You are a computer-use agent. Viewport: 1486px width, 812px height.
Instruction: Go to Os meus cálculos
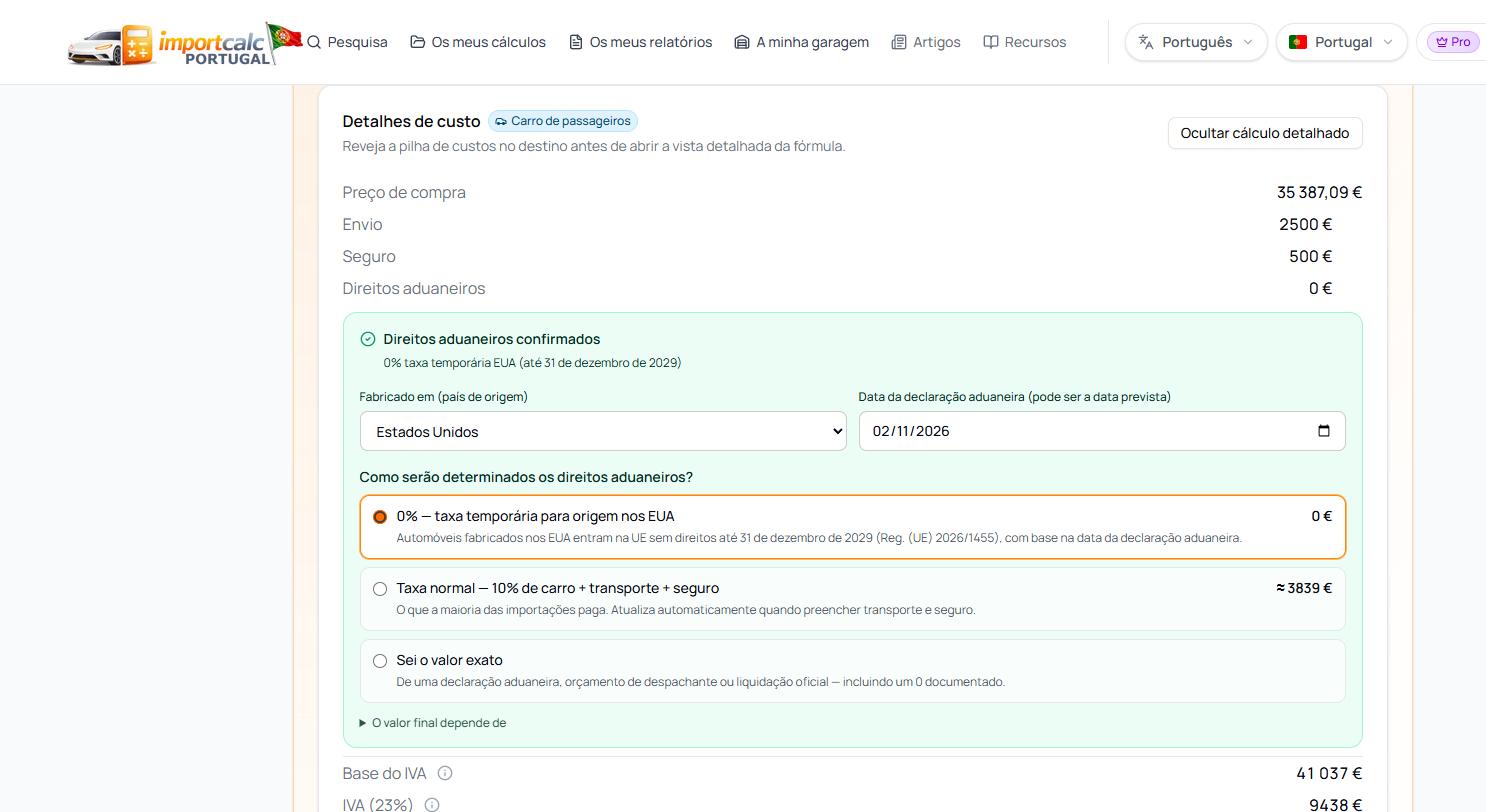click(478, 42)
